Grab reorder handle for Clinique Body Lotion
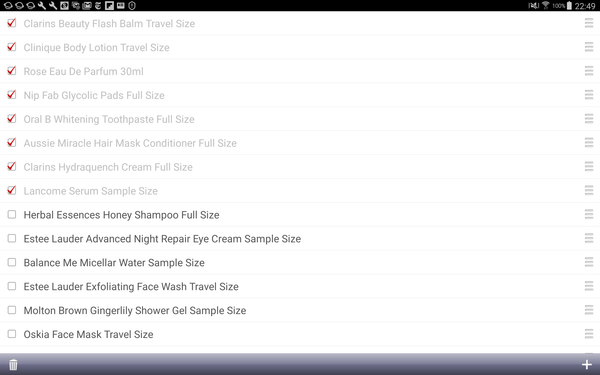Screen dimensions: 600x375 pos(589,47)
